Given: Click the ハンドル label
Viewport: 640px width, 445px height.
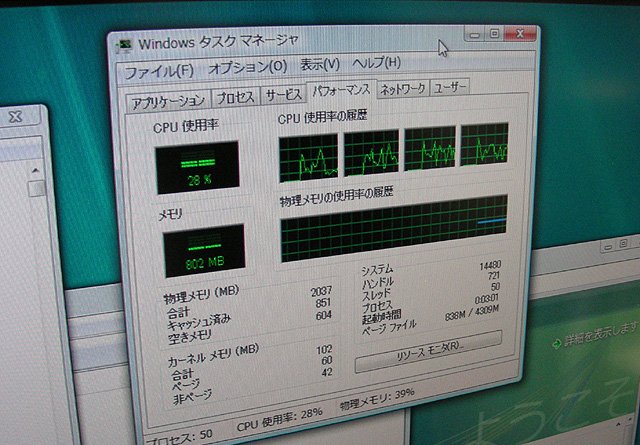Looking at the screenshot, I should [378, 283].
